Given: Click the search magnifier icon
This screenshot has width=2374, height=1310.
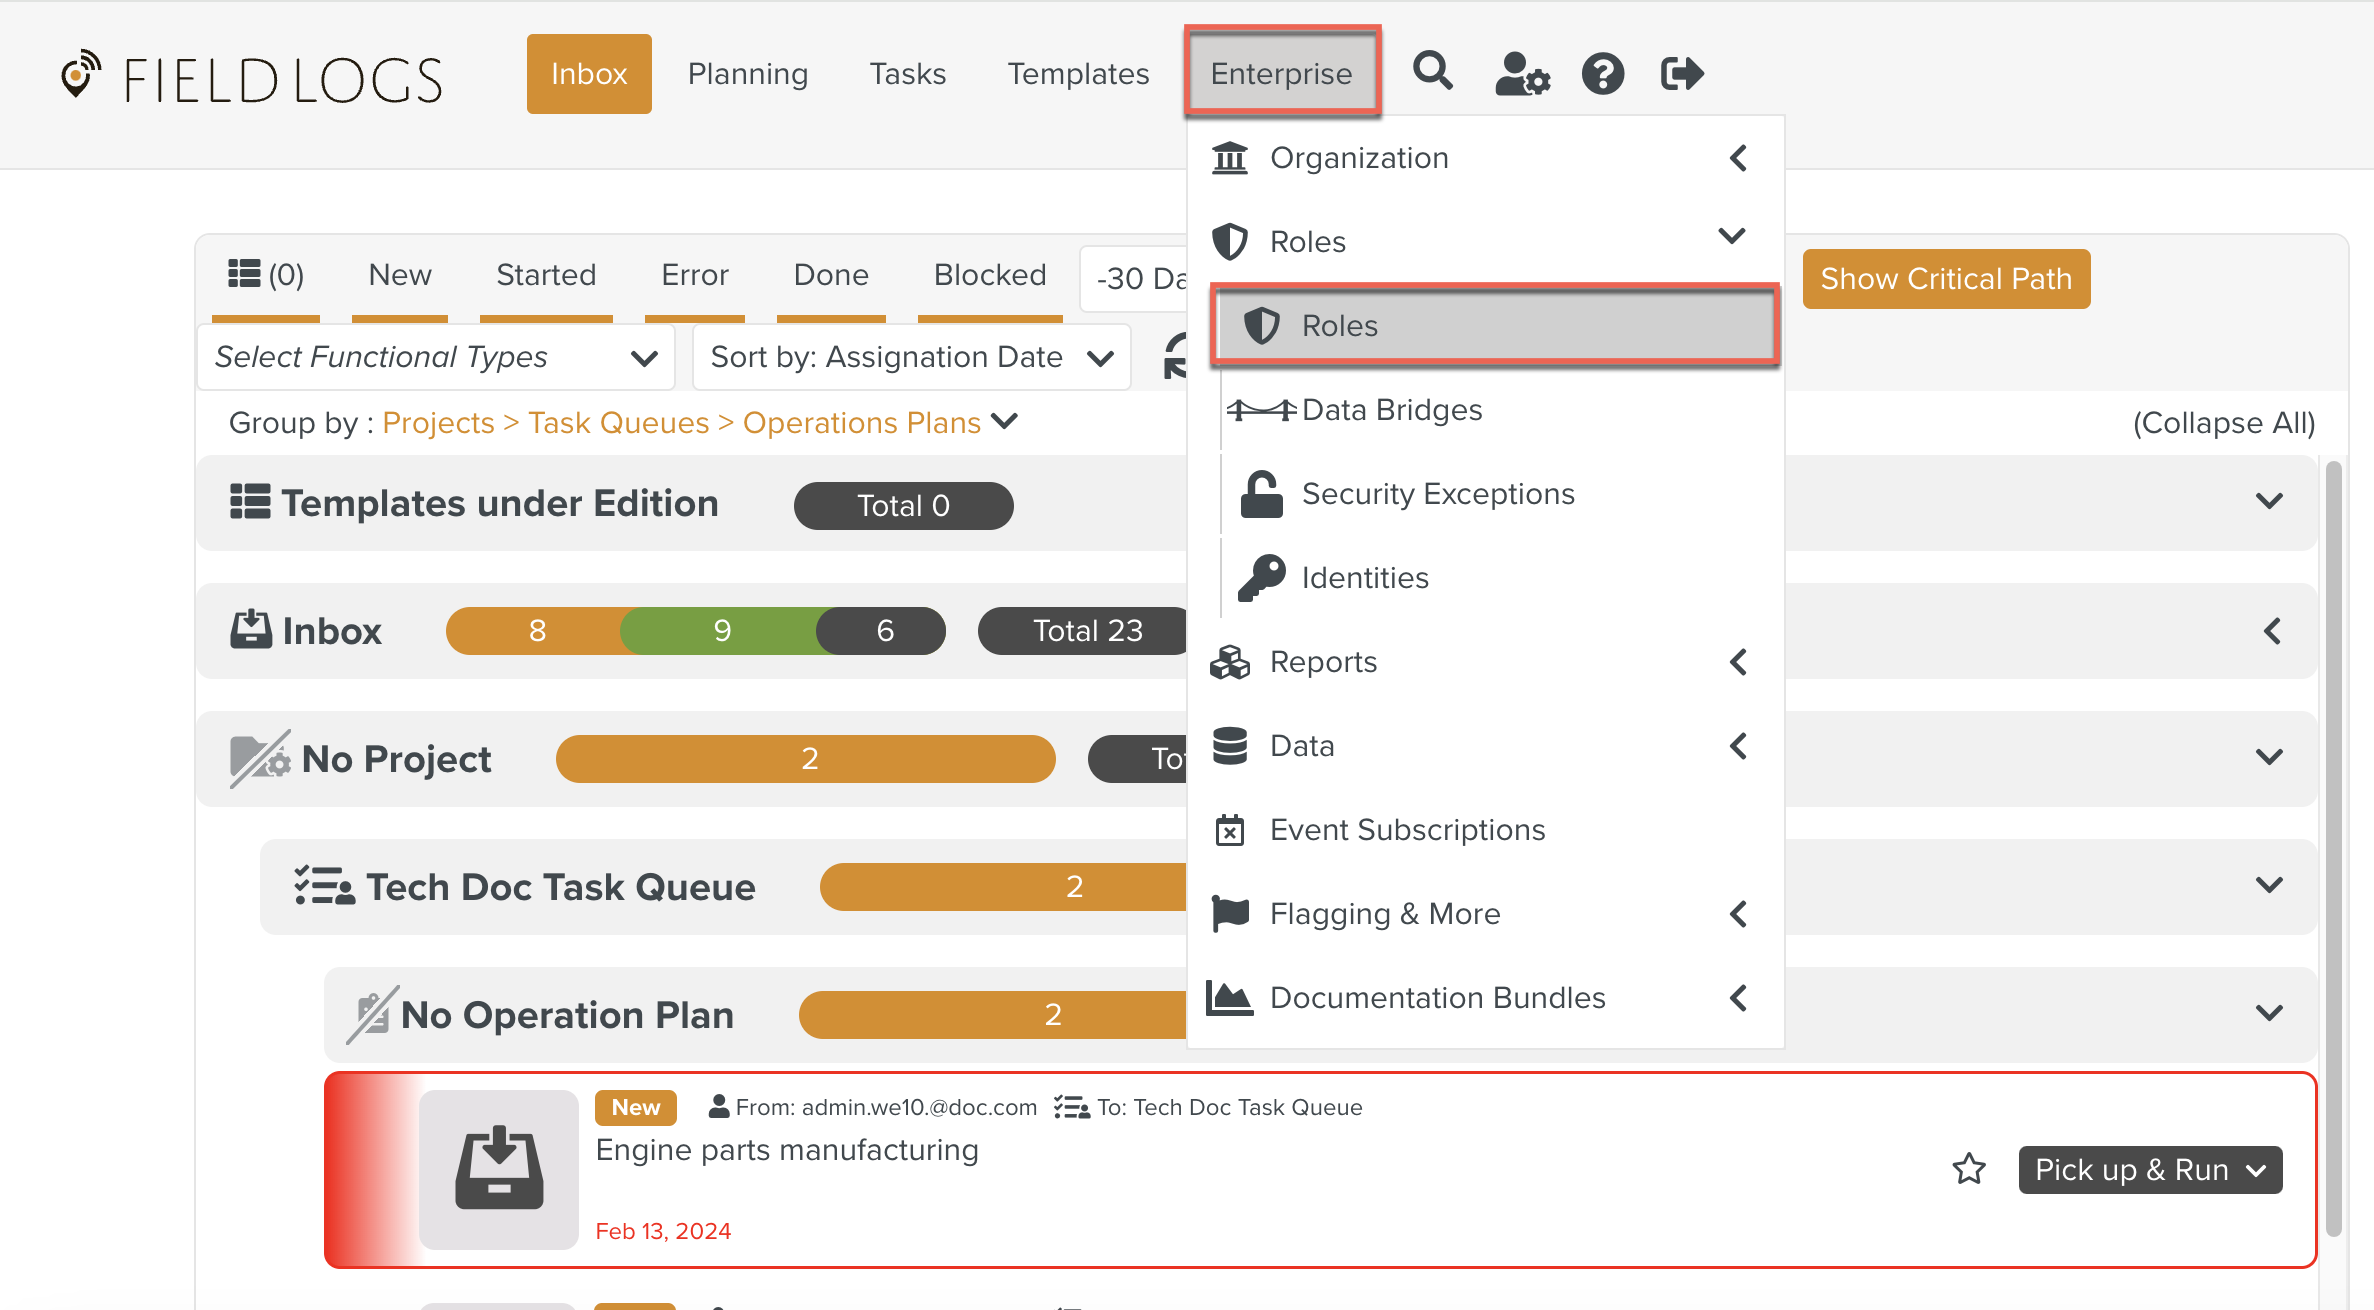Looking at the screenshot, I should tap(1432, 72).
